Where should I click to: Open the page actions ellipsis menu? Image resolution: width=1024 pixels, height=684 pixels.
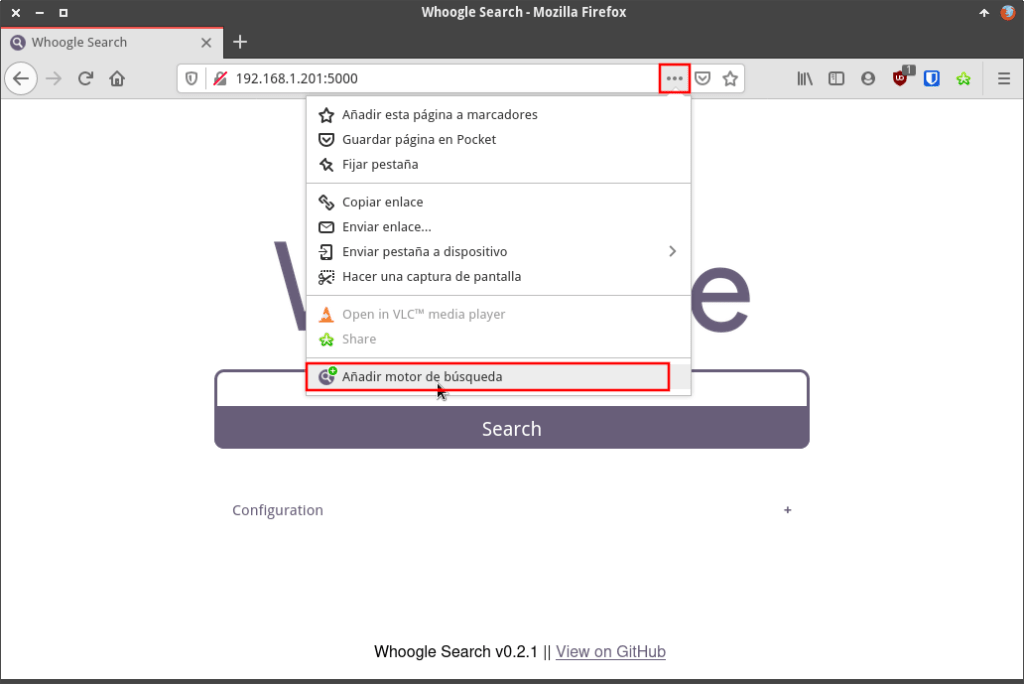pos(674,78)
